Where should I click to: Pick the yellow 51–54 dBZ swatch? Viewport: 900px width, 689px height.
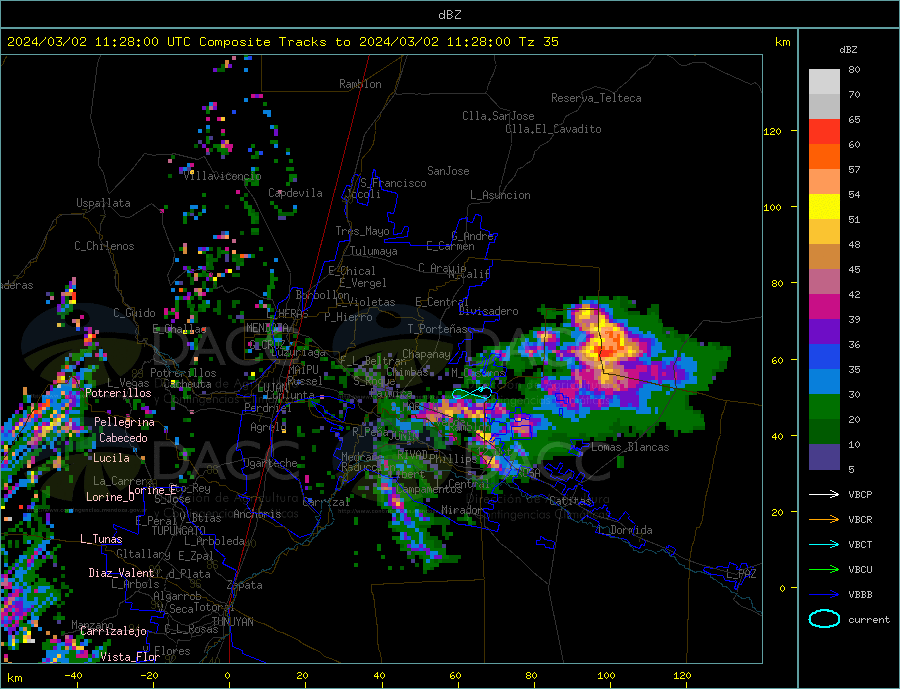click(824, 207)
